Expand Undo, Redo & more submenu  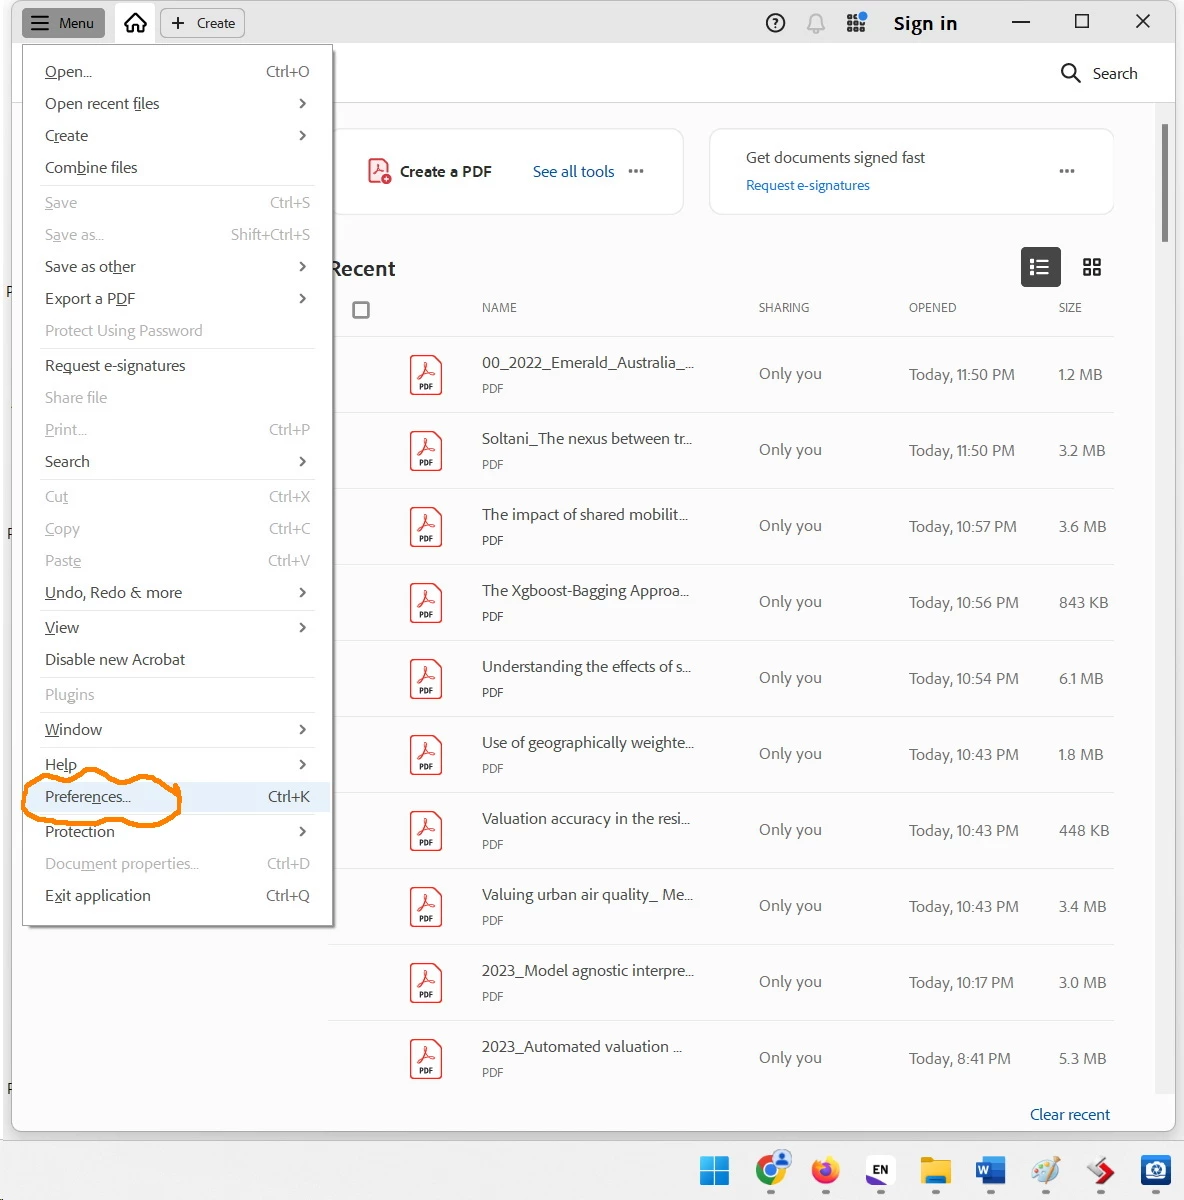[177, 593]
